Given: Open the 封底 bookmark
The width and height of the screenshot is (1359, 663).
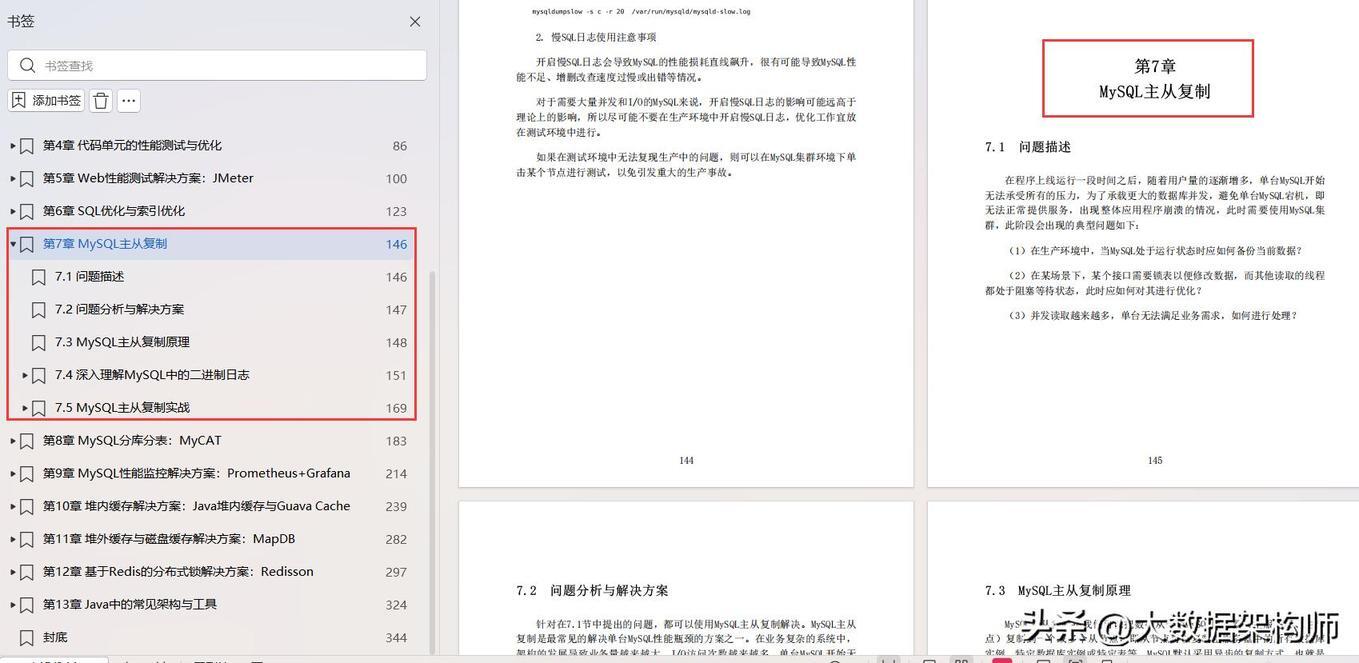Looking at the screenshot, I should click(x=55, y=638).
